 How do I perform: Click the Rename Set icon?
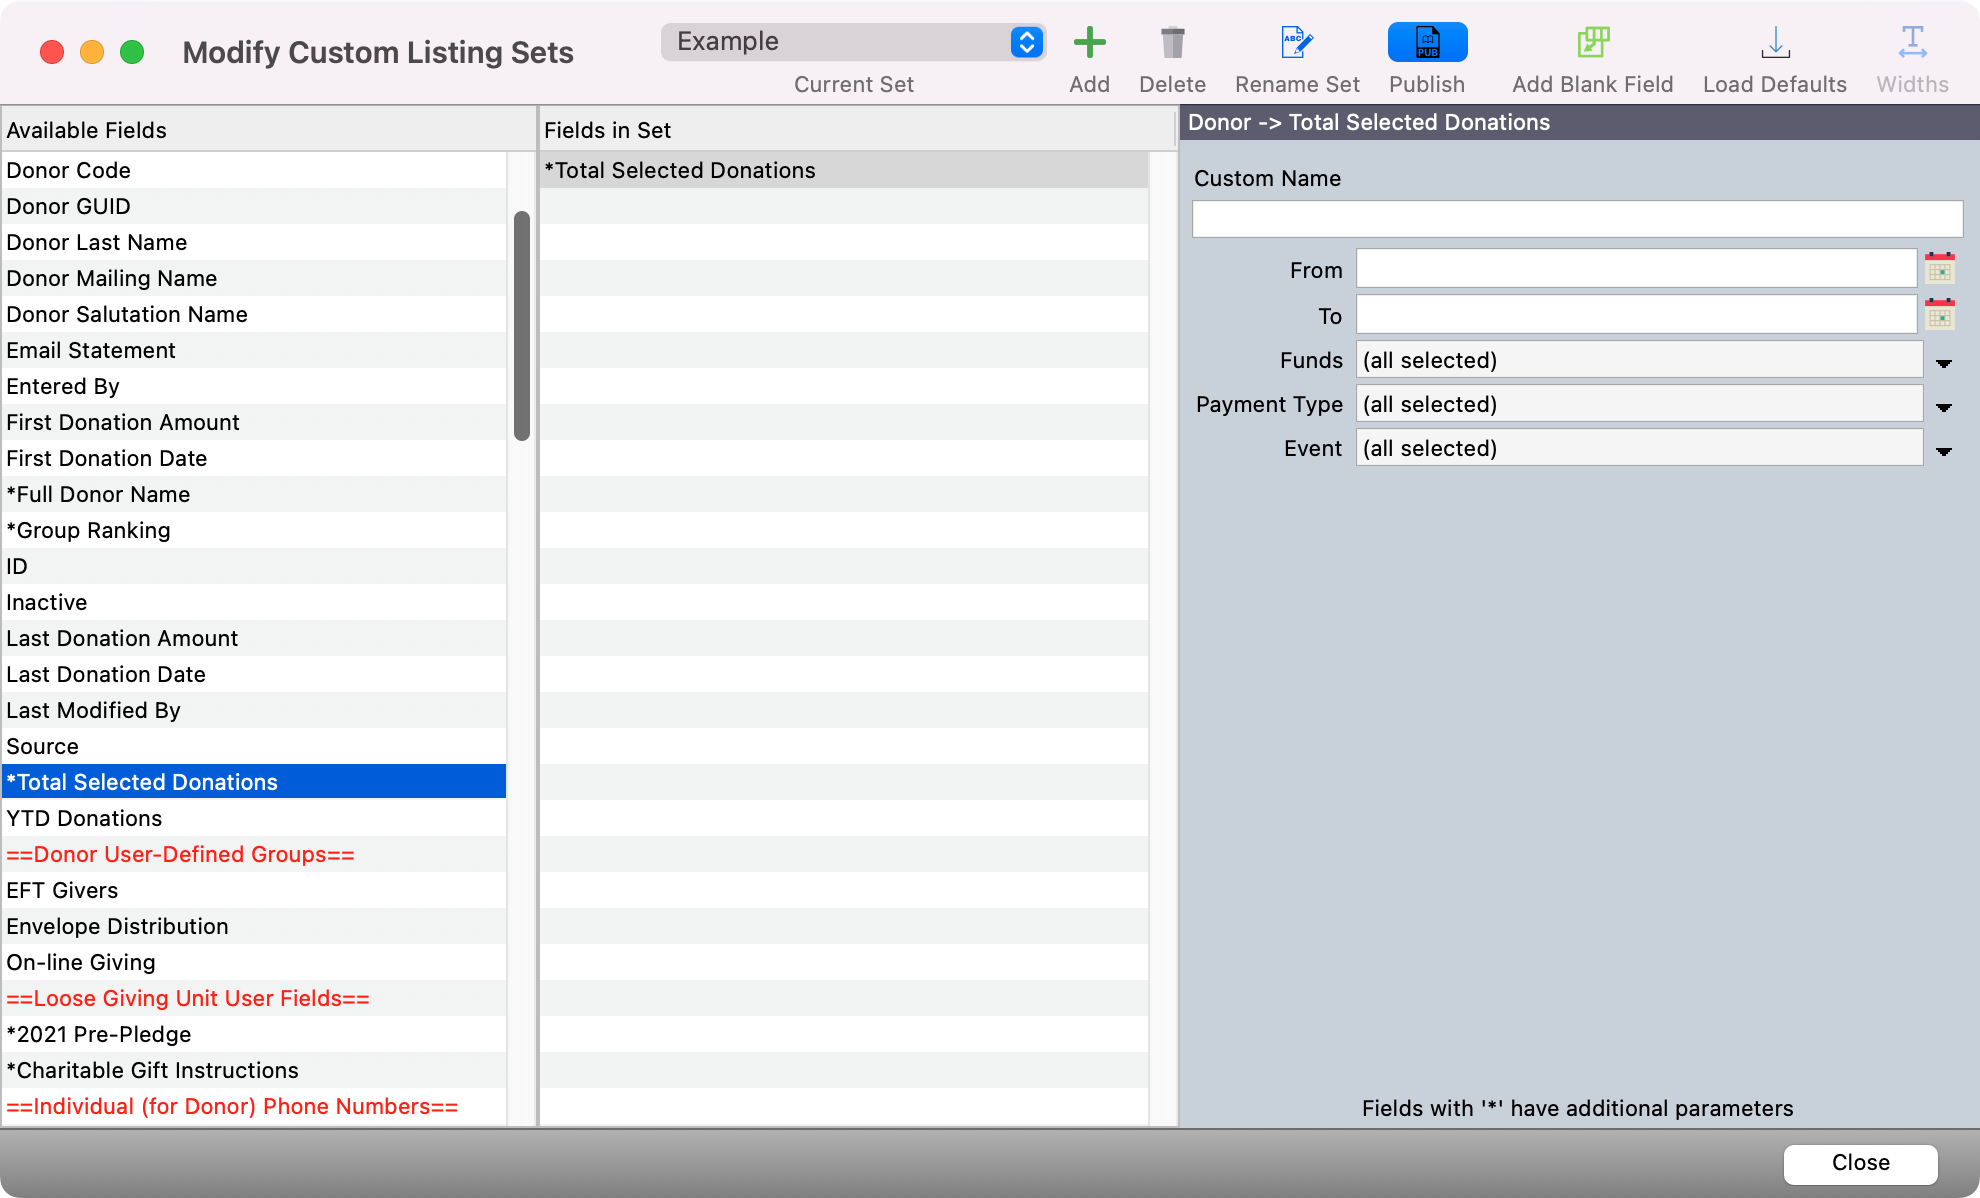(x=1297, y=43)
